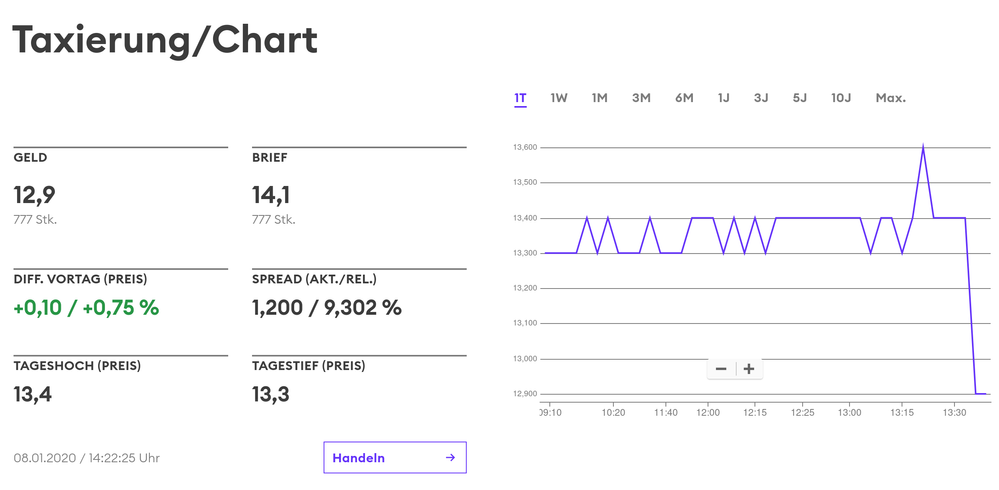Zoom out chart with minus icon
The height and width of the screenshot is (490, 999).
(720, 369)
